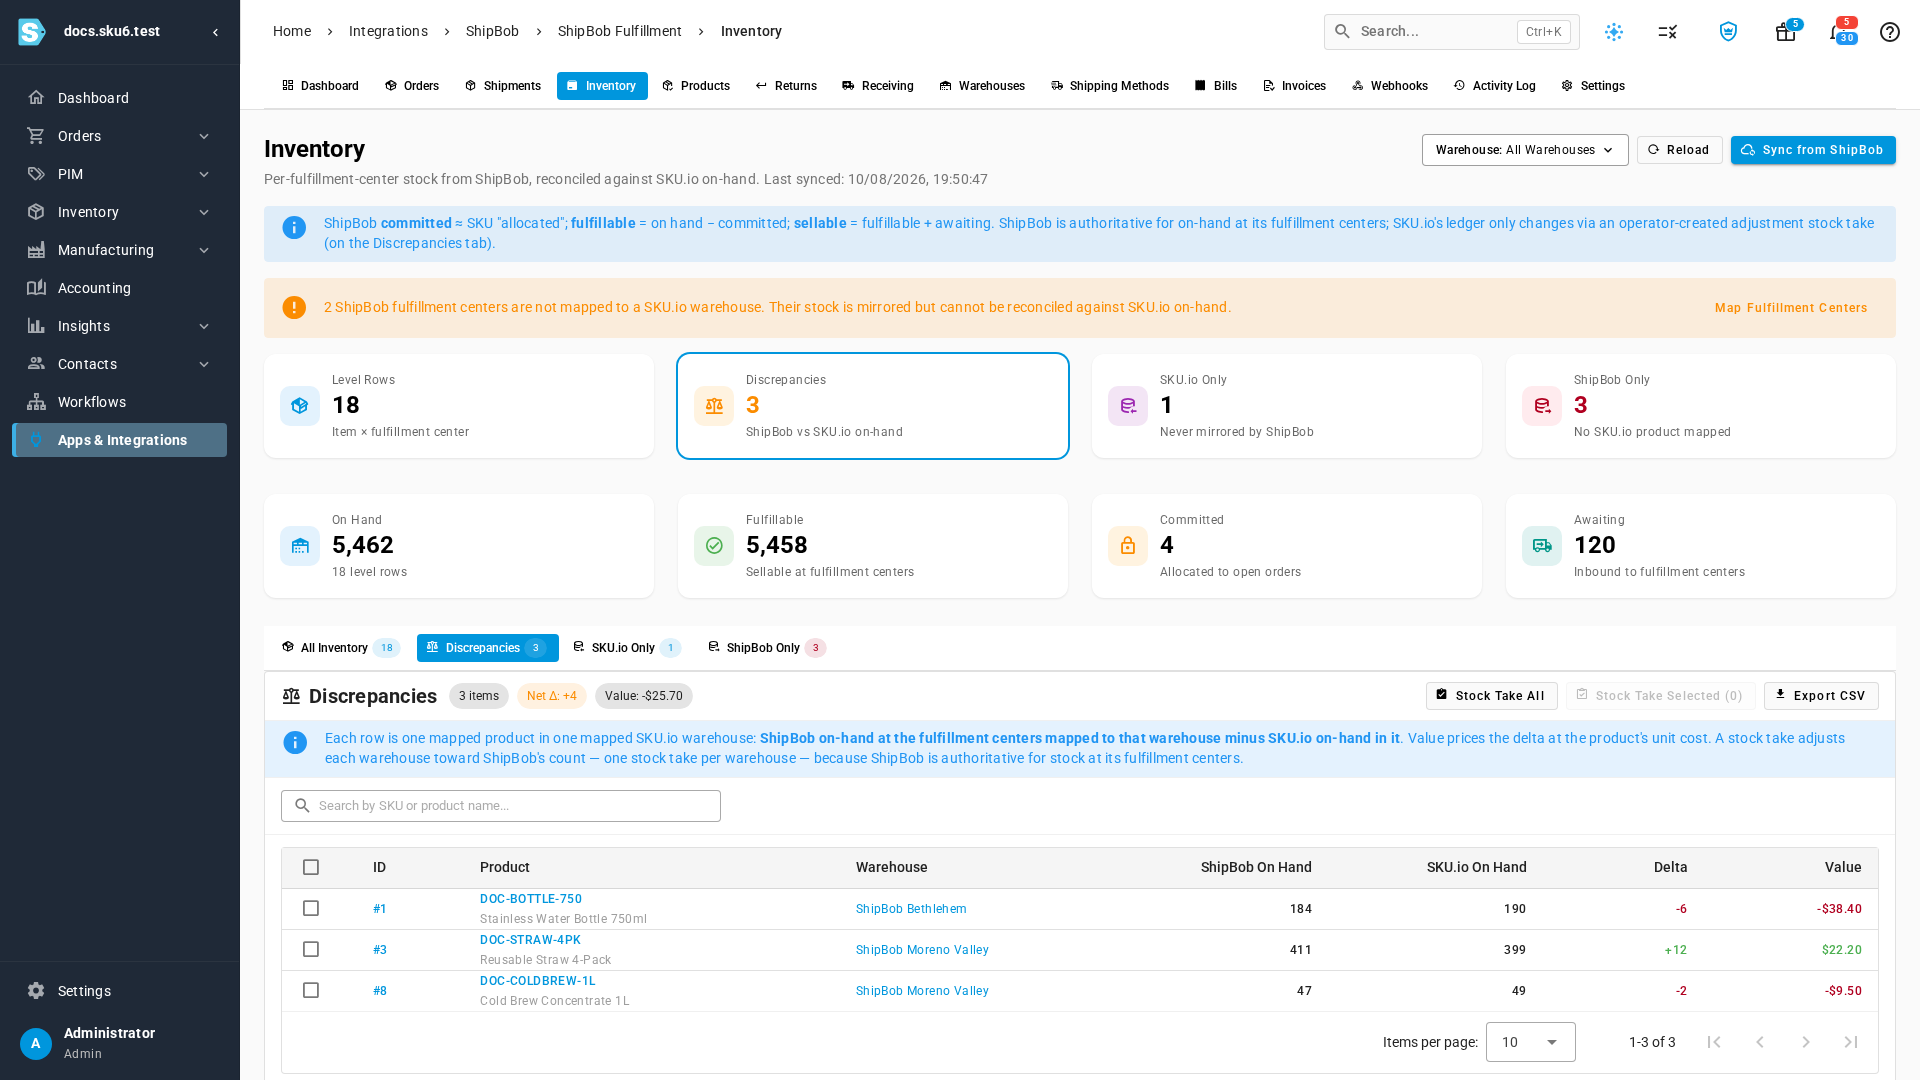Check the DOC-BOTTLE-750 row checkbox
Viewport: 1920px width, 1080px height.
coord(311,908)
